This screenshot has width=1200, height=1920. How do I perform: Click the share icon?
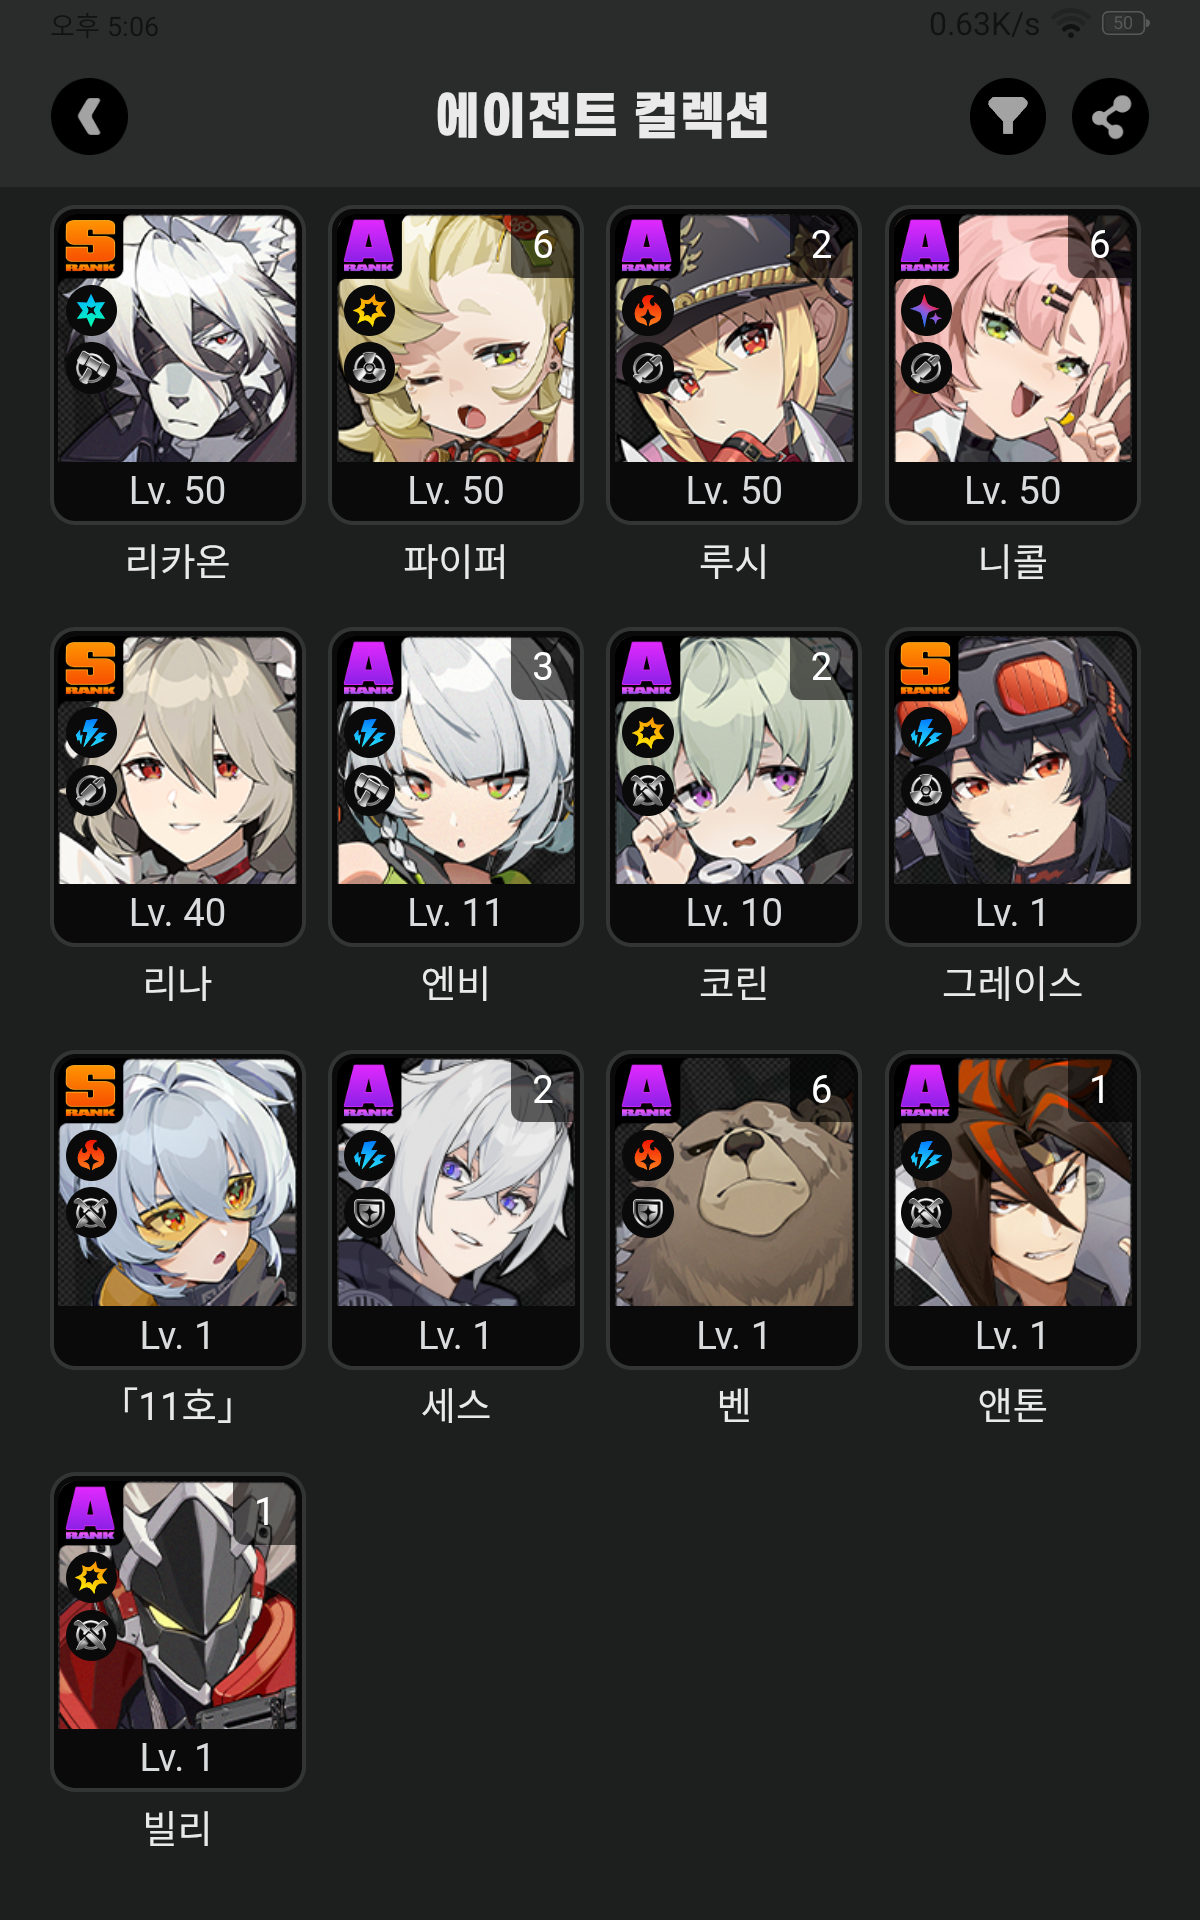click(1110, 117)
